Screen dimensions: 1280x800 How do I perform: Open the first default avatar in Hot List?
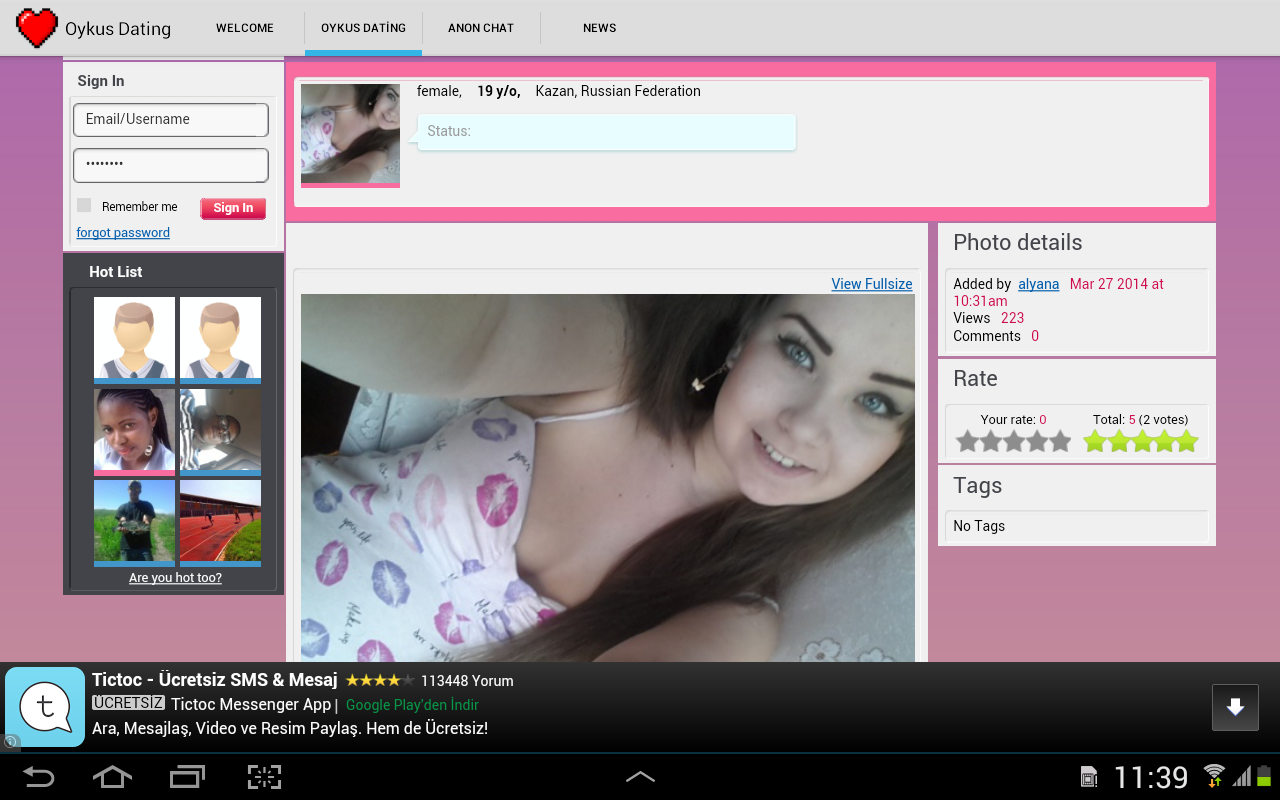(x=134, y=340)
